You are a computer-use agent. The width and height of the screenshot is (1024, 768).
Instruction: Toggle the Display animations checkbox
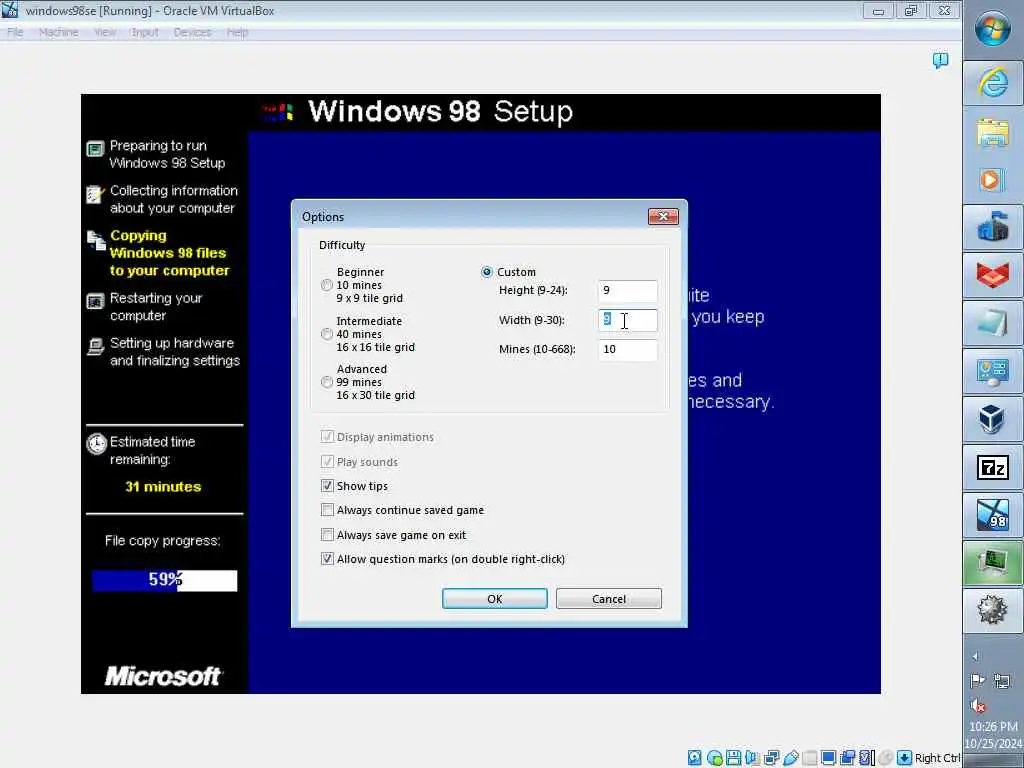(327, 437)
